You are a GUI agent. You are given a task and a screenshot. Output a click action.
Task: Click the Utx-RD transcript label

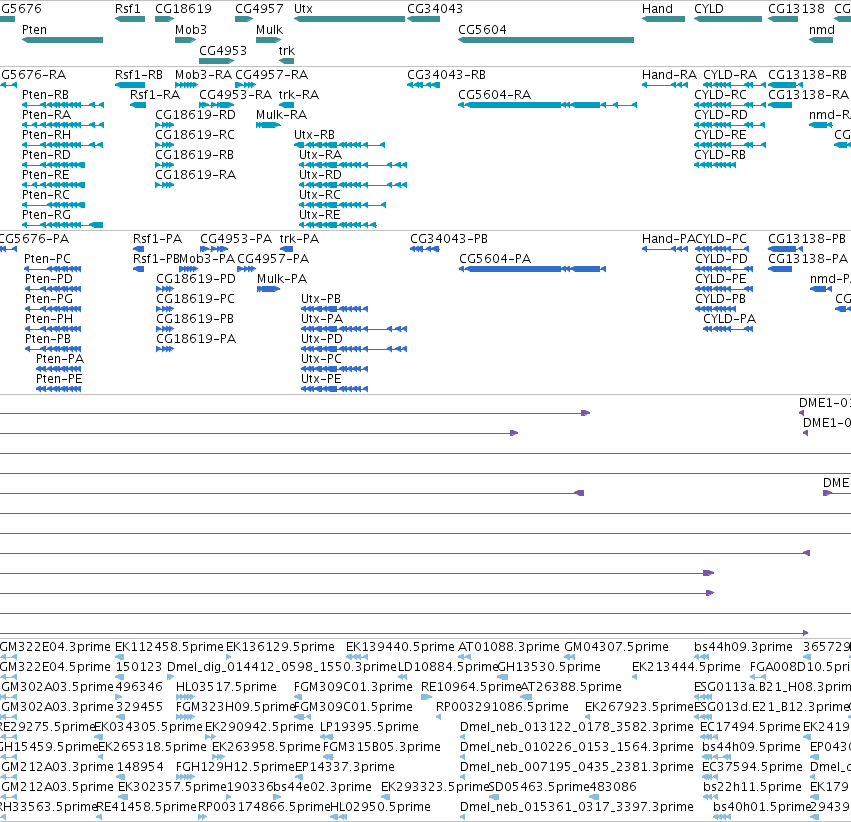click(320, 175)
